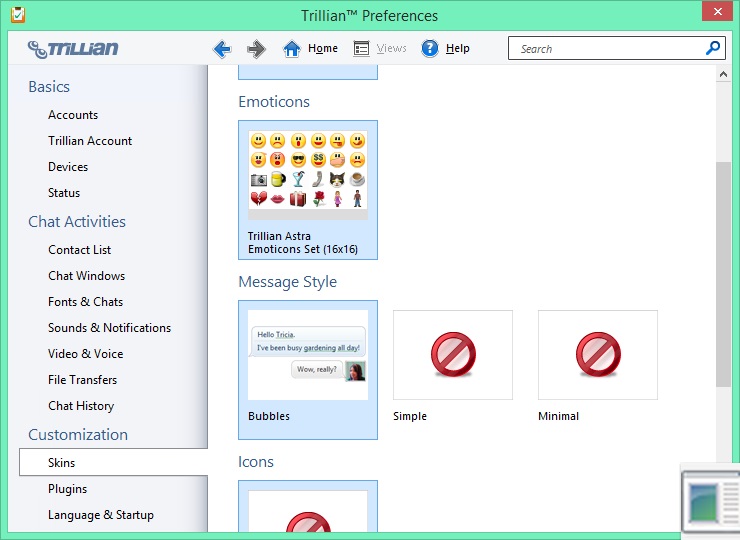
Task: Click the Views label in the toolbar
Action: pyautogui.click(x=391, y=48)
